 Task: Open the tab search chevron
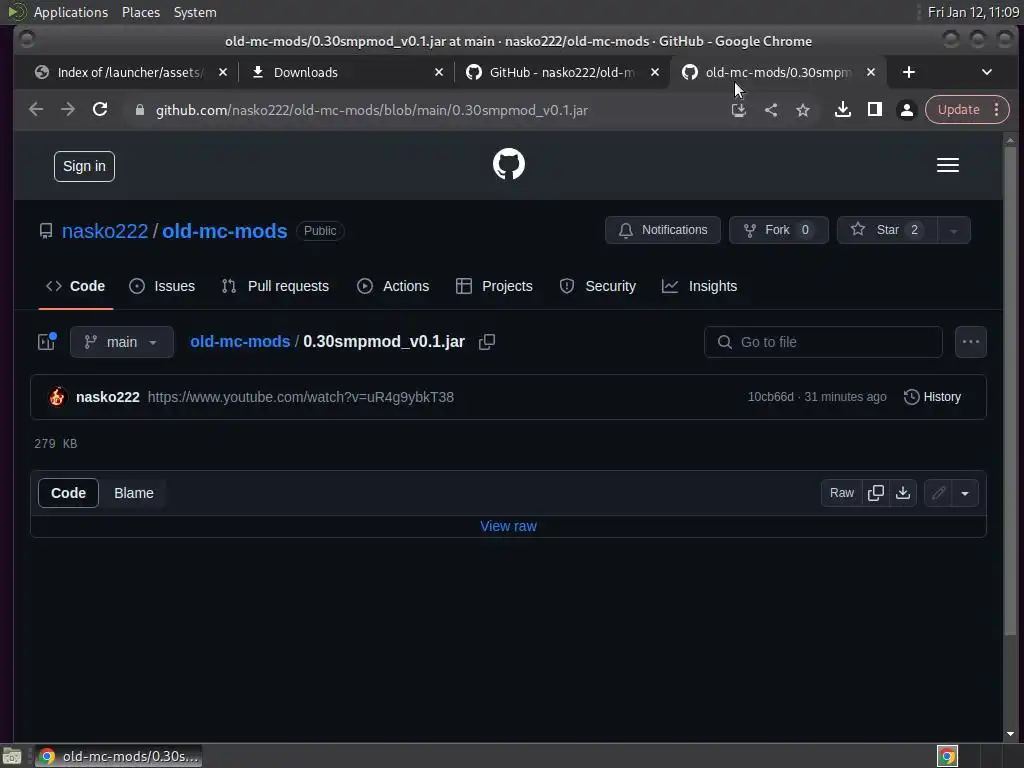point(987,72)
